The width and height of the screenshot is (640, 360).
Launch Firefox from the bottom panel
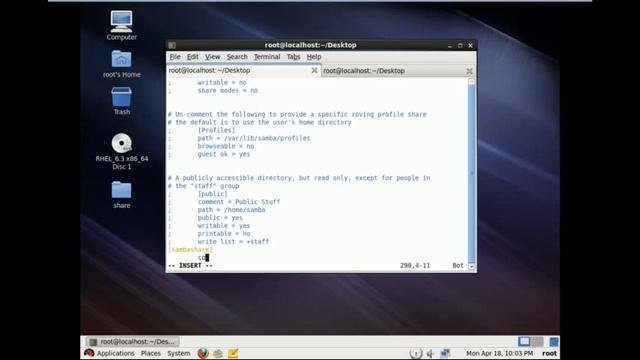tap(203, 353)
